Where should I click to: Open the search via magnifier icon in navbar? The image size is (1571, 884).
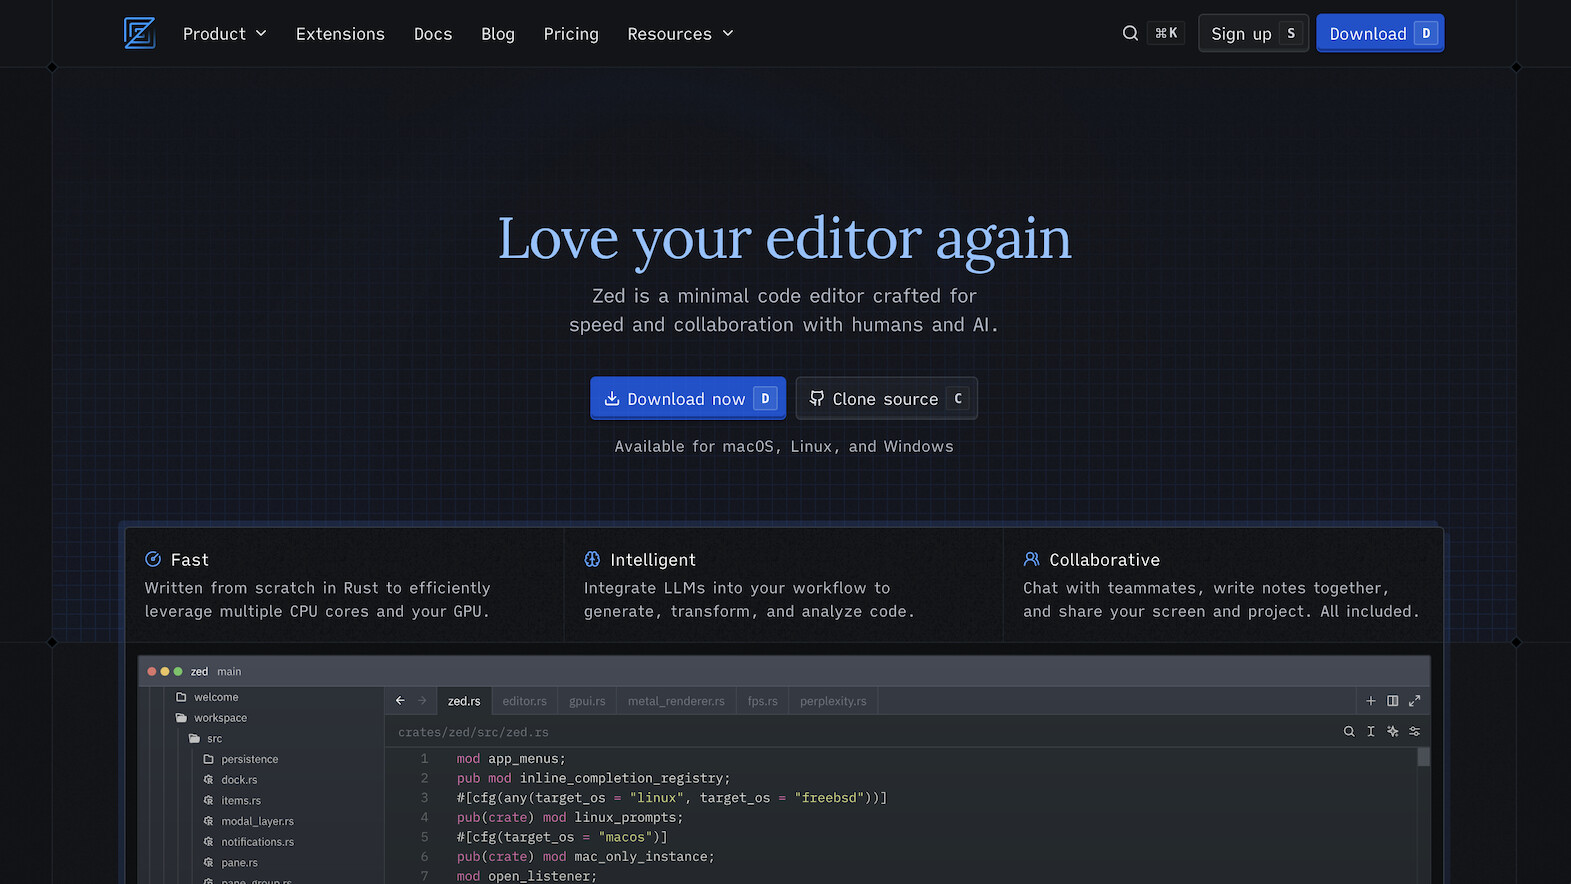coord(1130,33)
